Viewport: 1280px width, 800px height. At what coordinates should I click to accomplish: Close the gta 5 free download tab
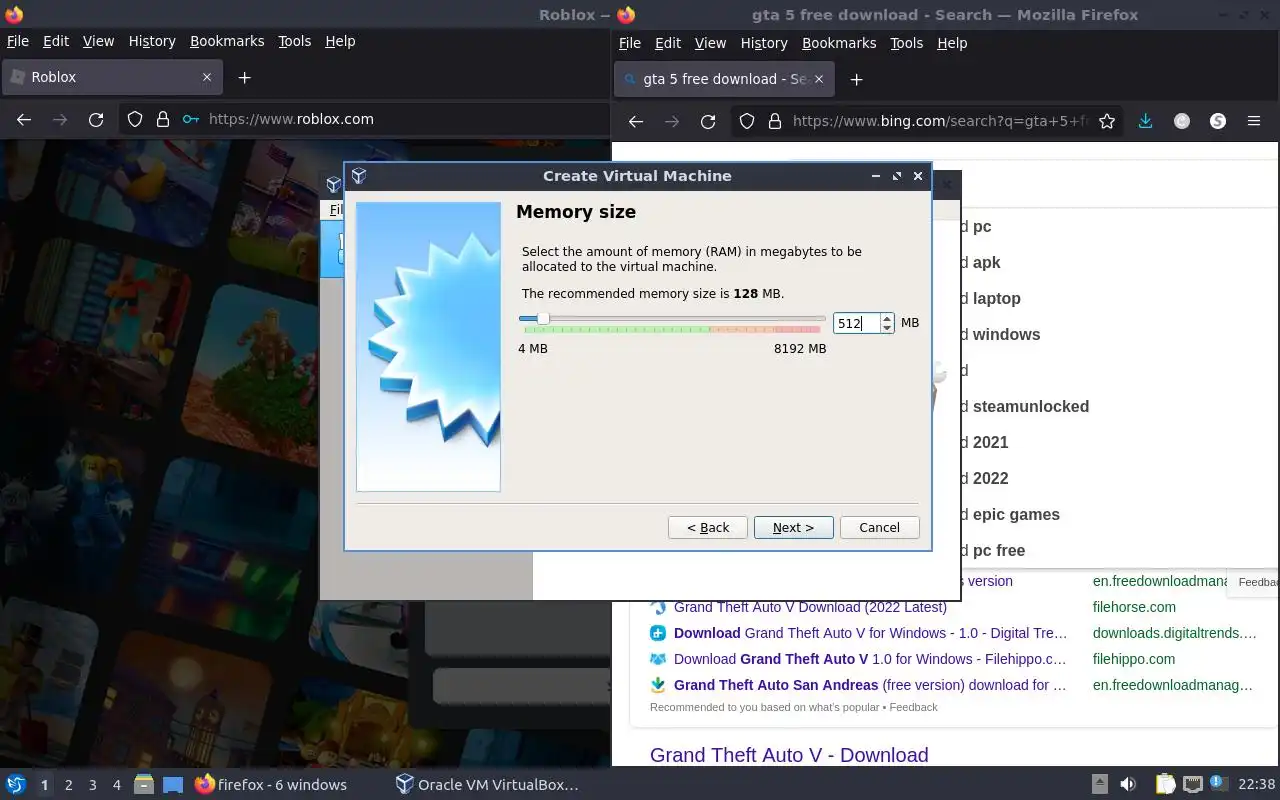[819, 79]
